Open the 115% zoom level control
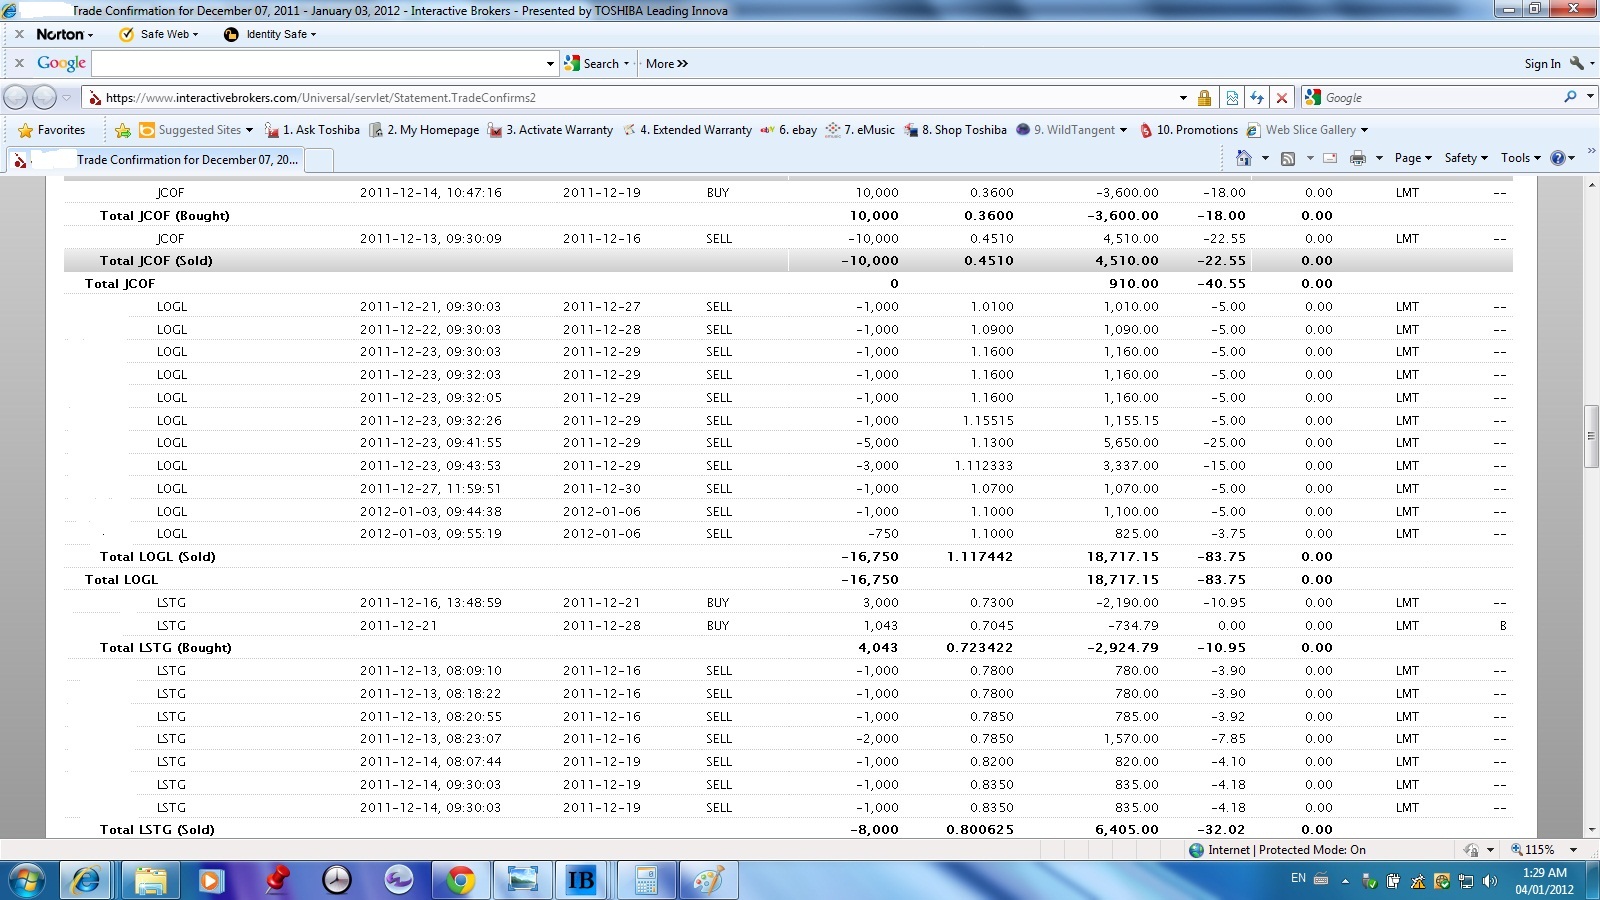Image resolution: width=1600 pixels, height=900 pixels. (1540, 850)
